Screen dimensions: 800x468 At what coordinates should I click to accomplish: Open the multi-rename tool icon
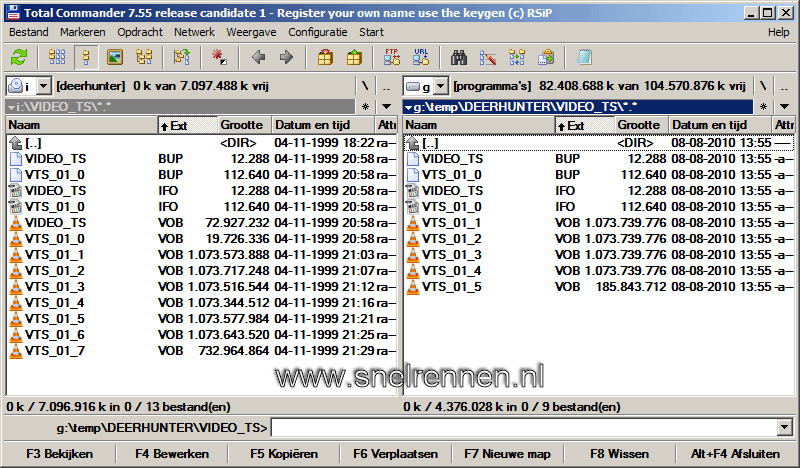tap(488, 57)
